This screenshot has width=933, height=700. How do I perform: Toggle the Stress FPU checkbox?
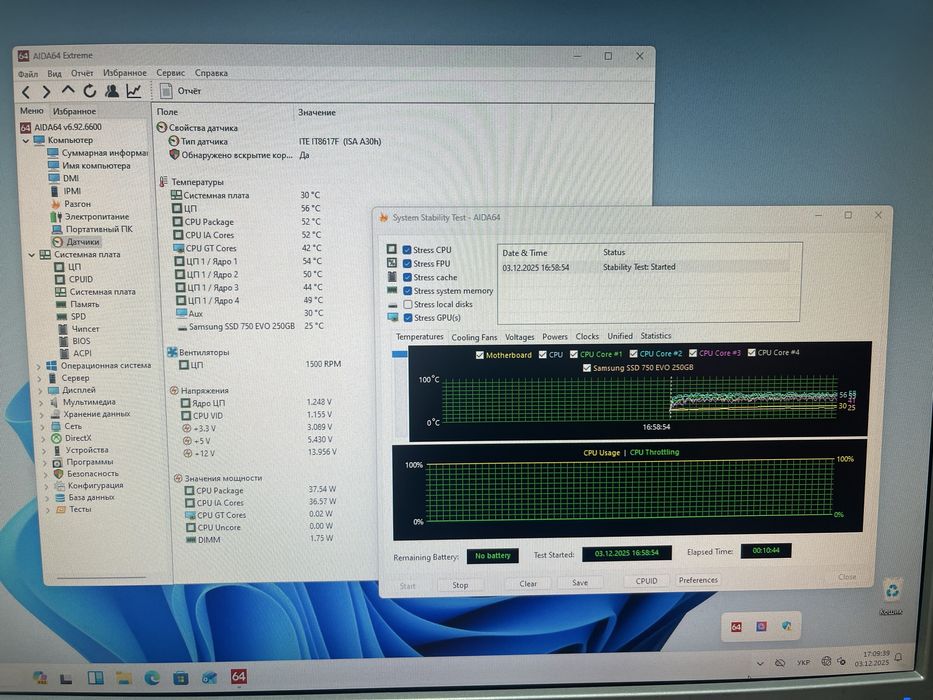point(407,264)
